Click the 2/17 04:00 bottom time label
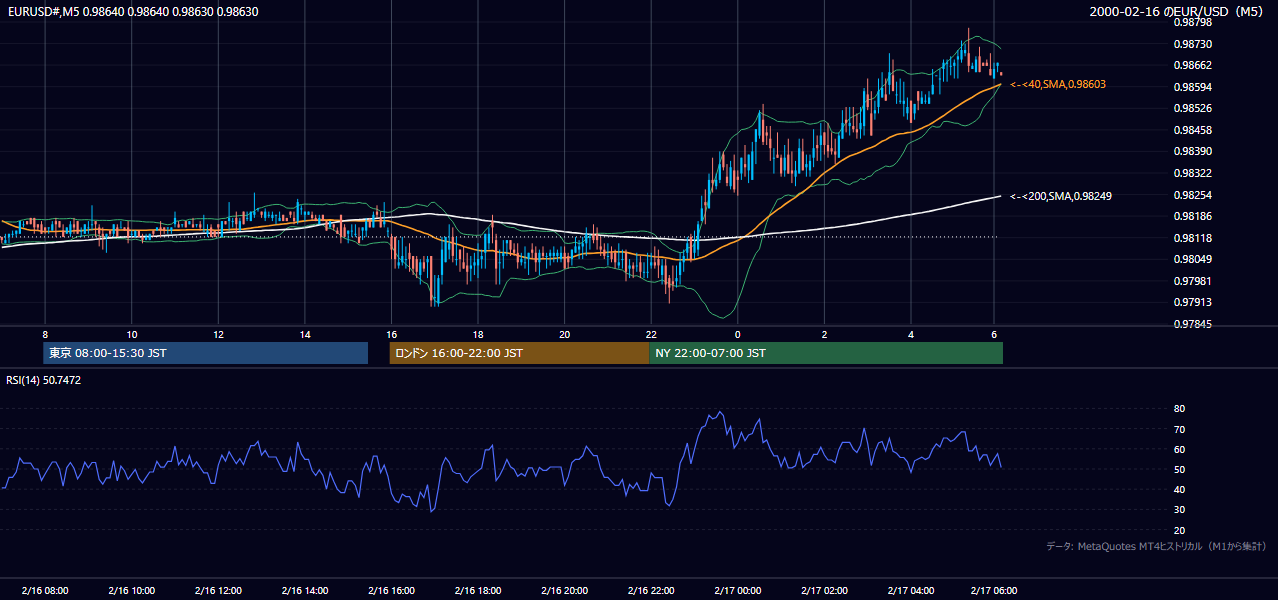Image resolution: width=1278 pixels, height=600 pixels. coord(910,590)
